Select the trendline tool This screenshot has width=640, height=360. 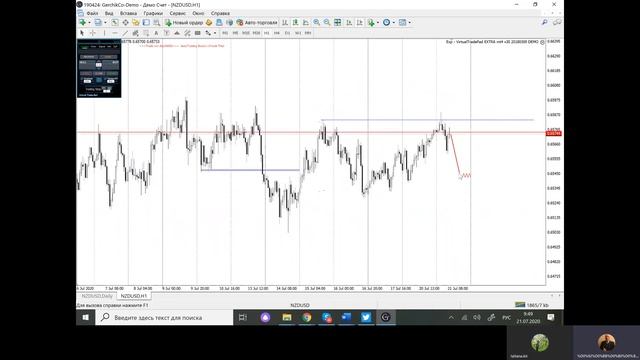coord(125,33)
